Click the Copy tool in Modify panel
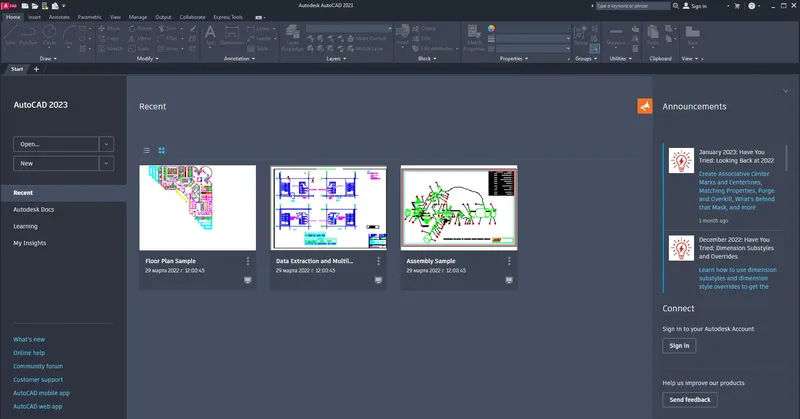 pos(109,39)
